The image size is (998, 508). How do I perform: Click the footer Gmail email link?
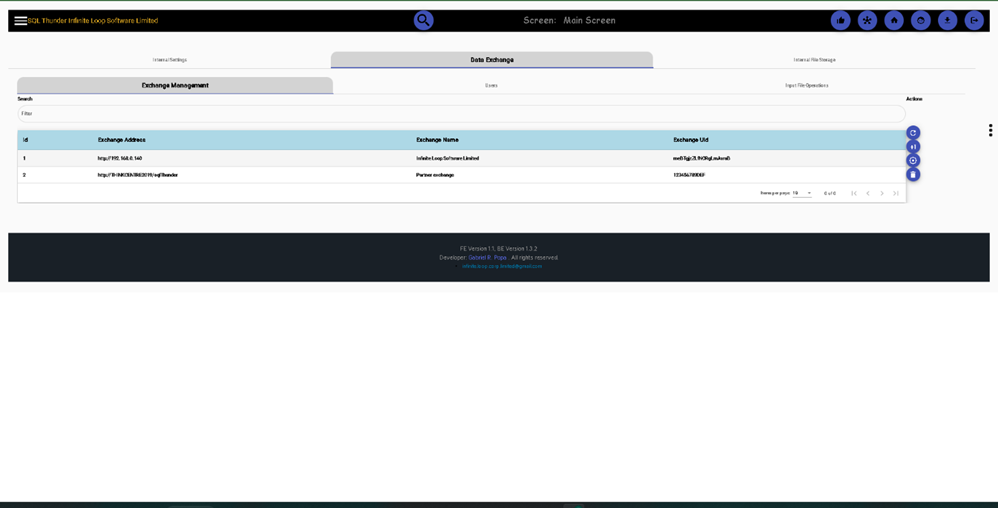(x=502, y=266)
